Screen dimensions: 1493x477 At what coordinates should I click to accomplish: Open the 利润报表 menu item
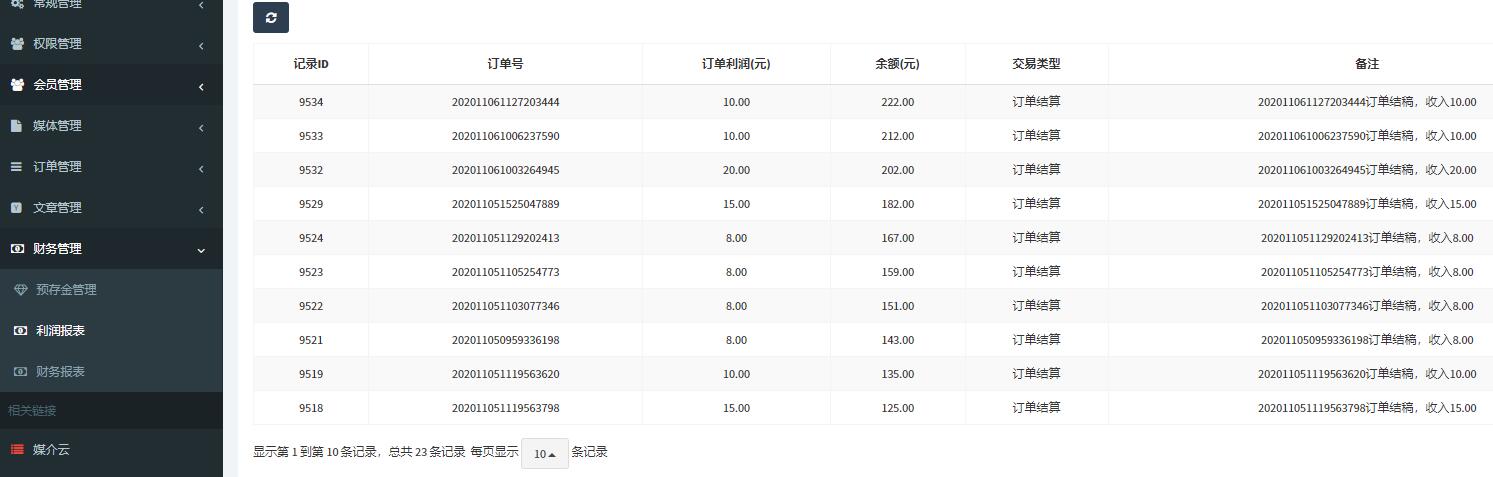(x=60, y=331)
